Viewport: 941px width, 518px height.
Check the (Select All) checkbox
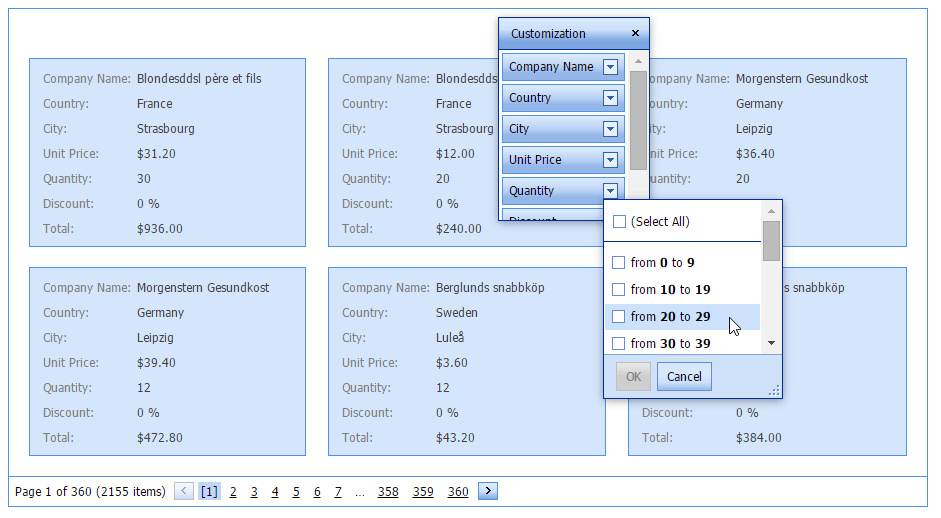coord(619,221)
